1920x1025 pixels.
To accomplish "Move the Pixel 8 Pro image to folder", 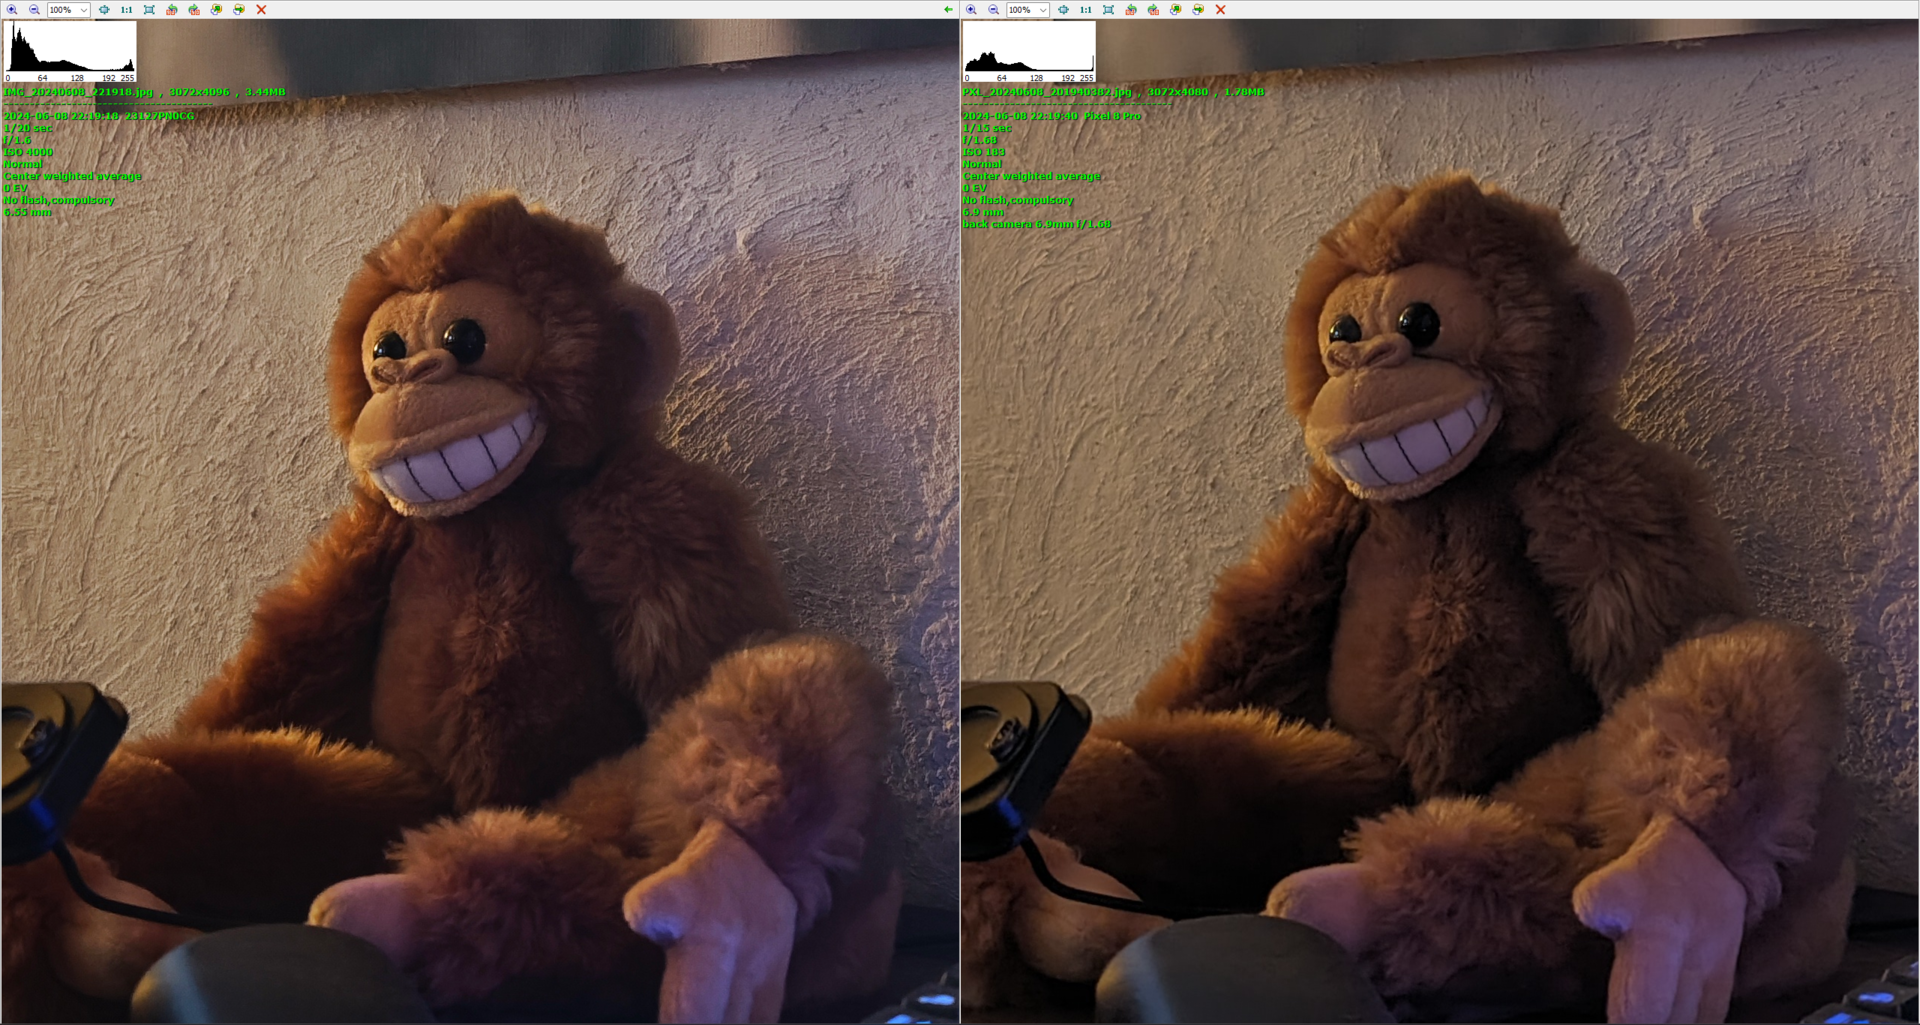I will coord(1198,10).
